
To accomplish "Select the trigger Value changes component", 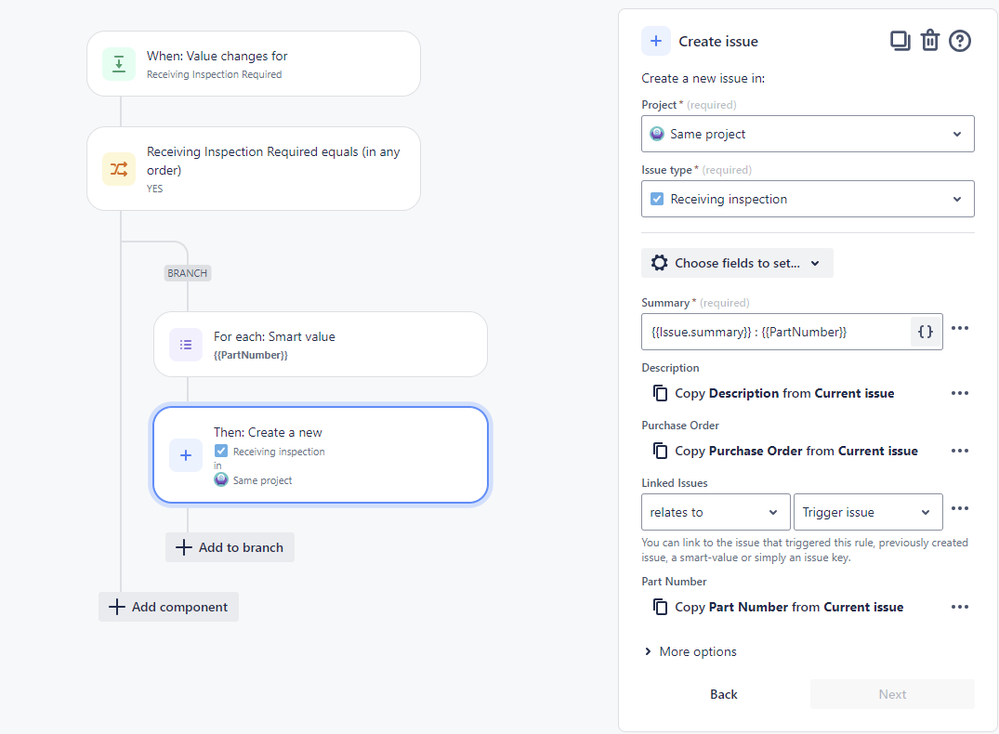I will [x=254, y=64].
